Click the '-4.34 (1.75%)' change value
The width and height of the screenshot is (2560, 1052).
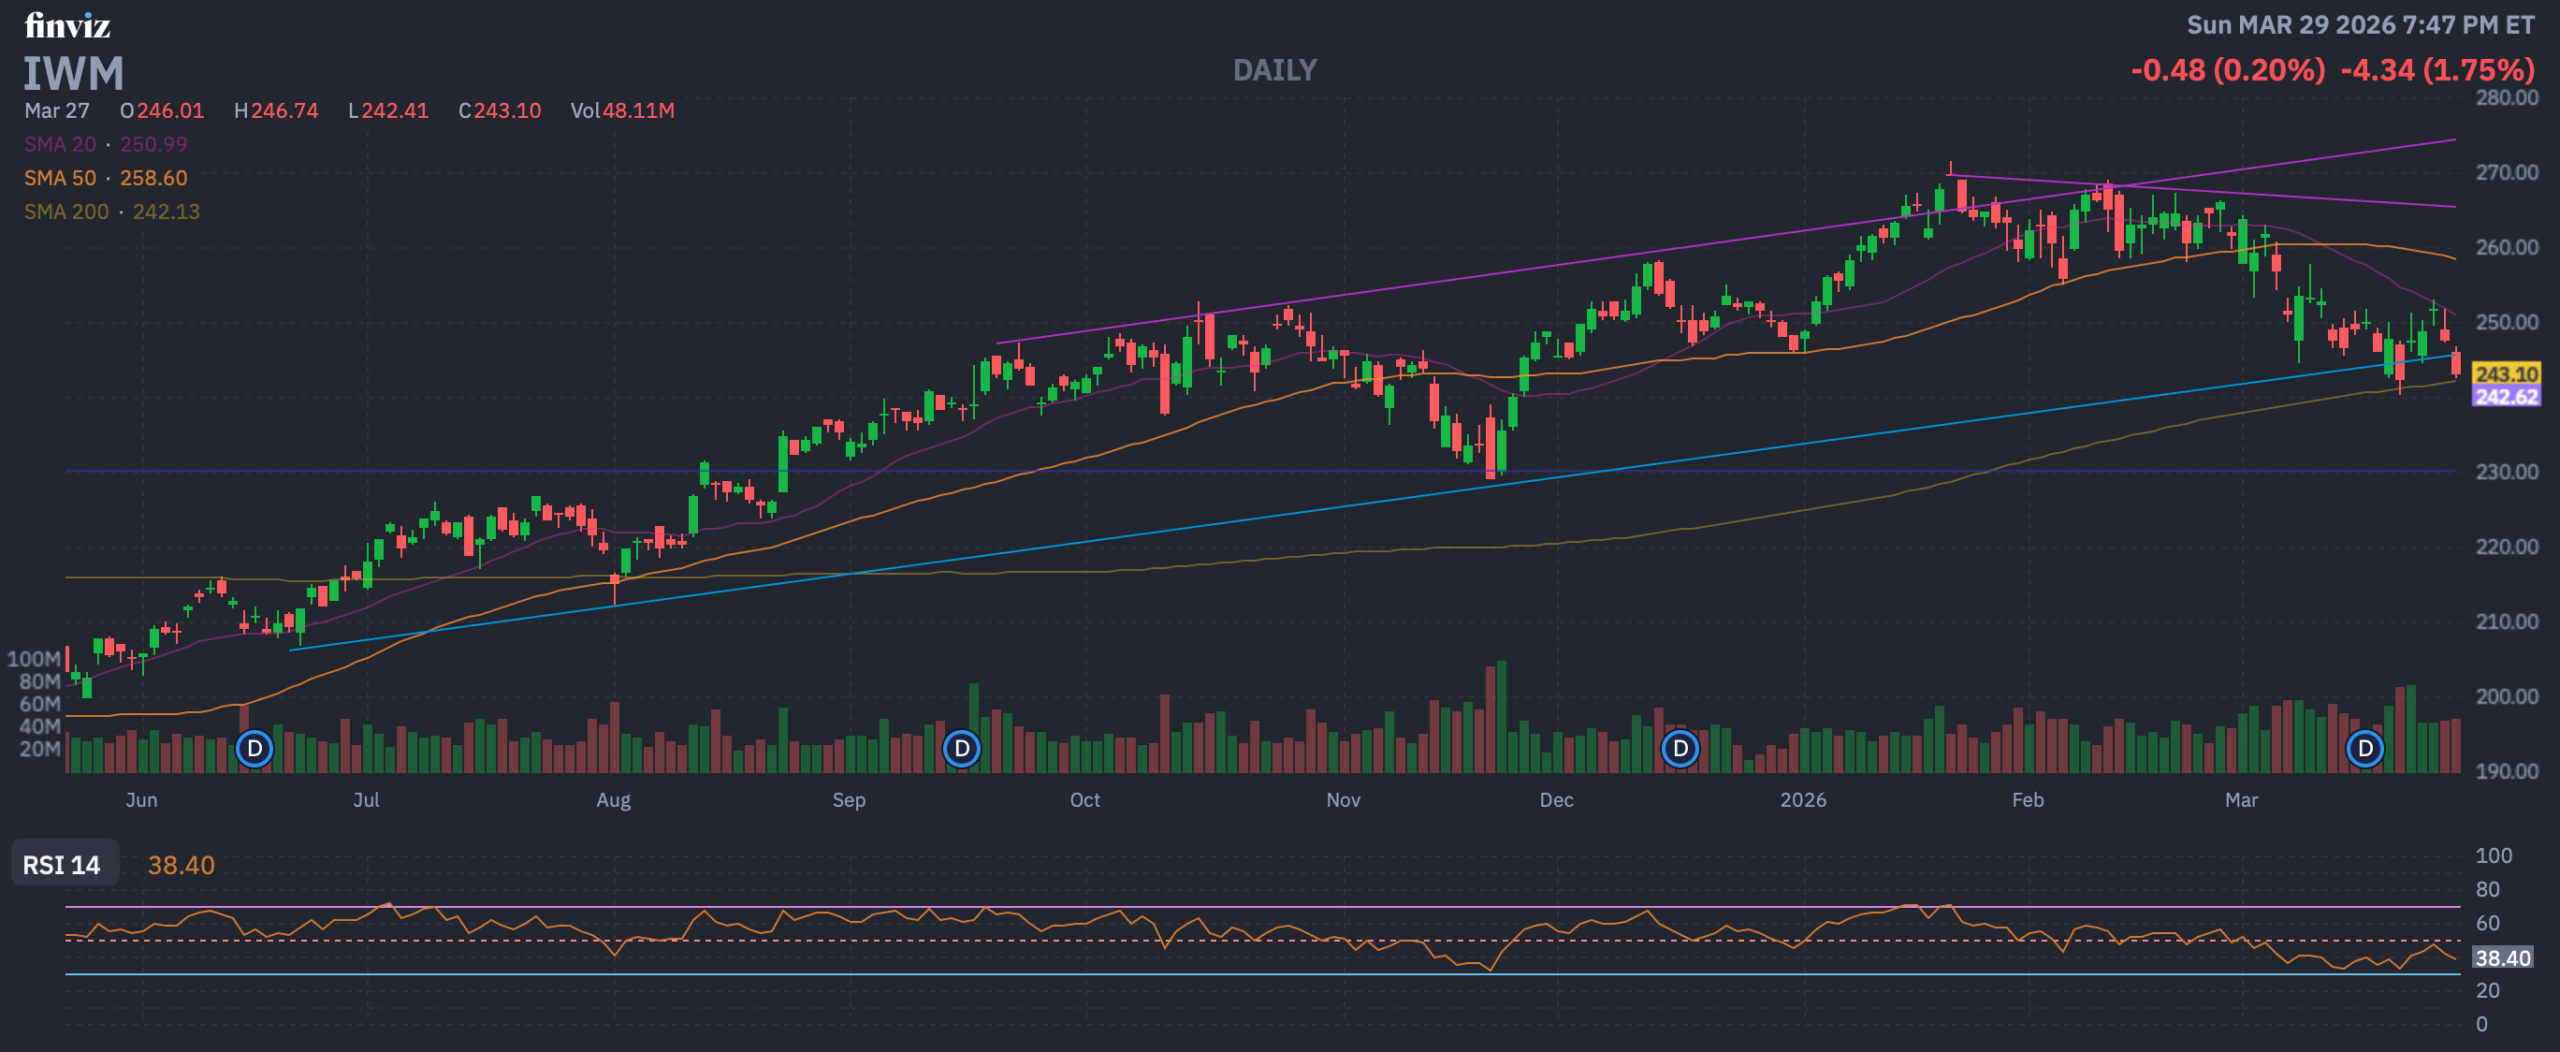tap(2438, 70)
